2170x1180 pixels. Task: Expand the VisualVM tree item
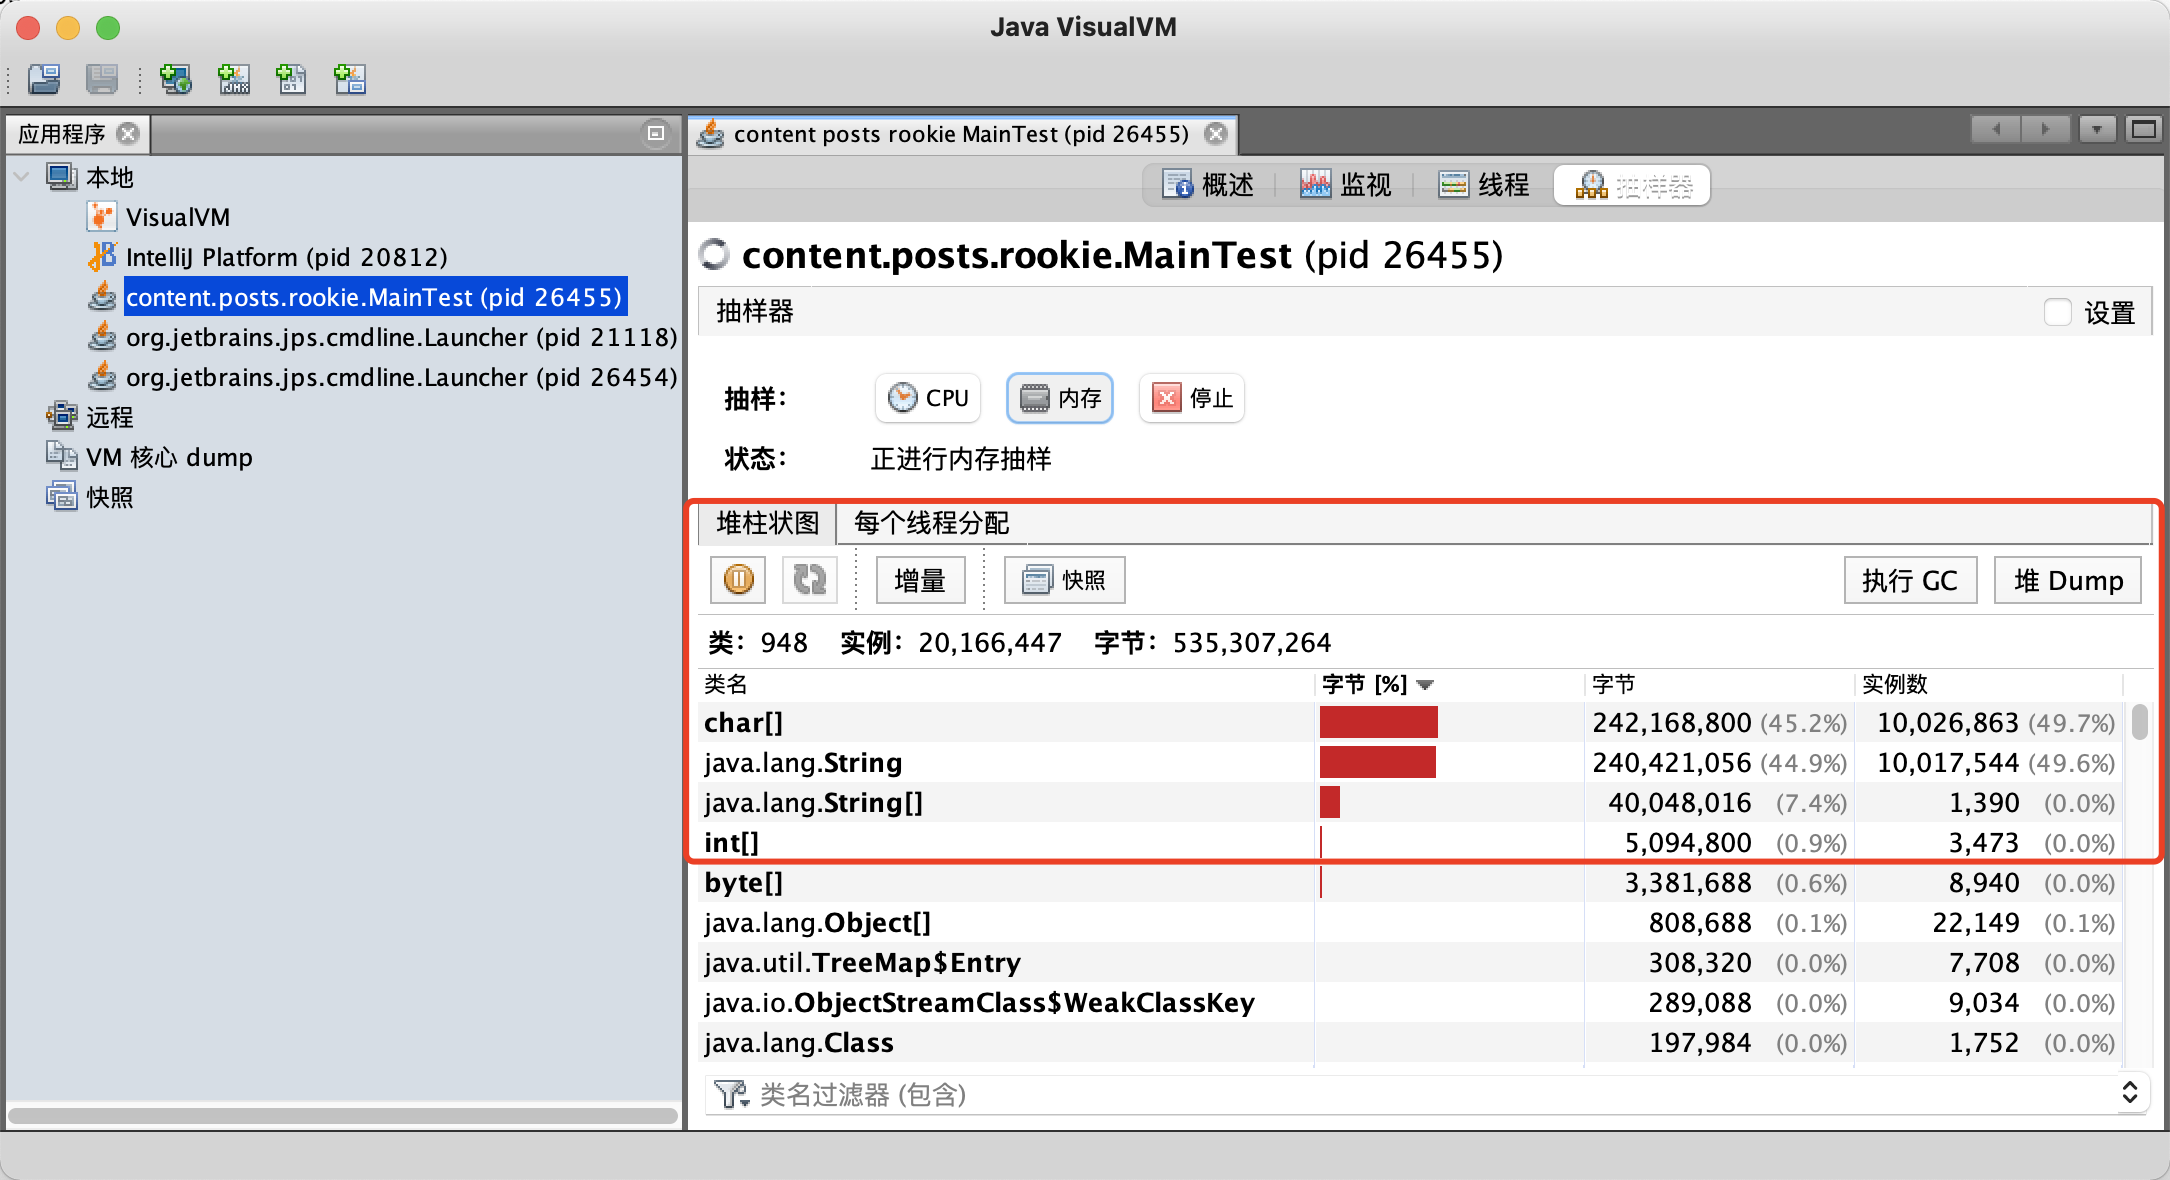[x=176, y=218]
